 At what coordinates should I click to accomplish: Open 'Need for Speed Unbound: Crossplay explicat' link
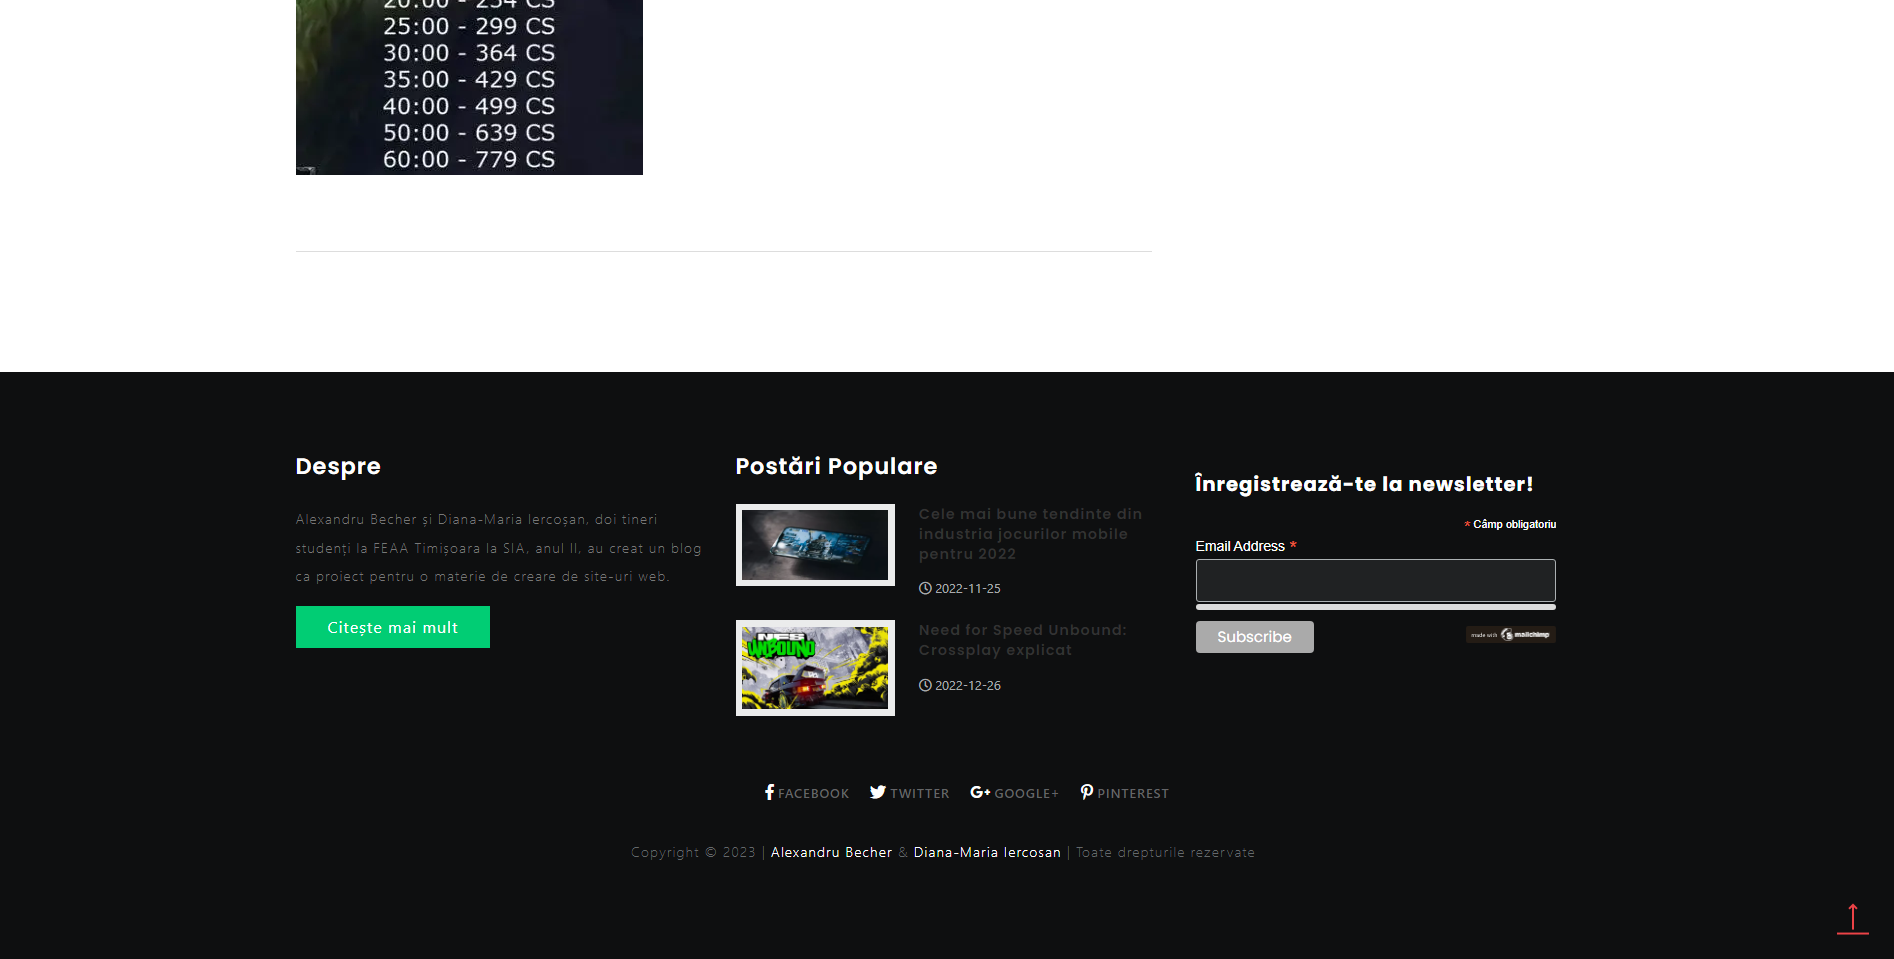[x=1022, y=640]
